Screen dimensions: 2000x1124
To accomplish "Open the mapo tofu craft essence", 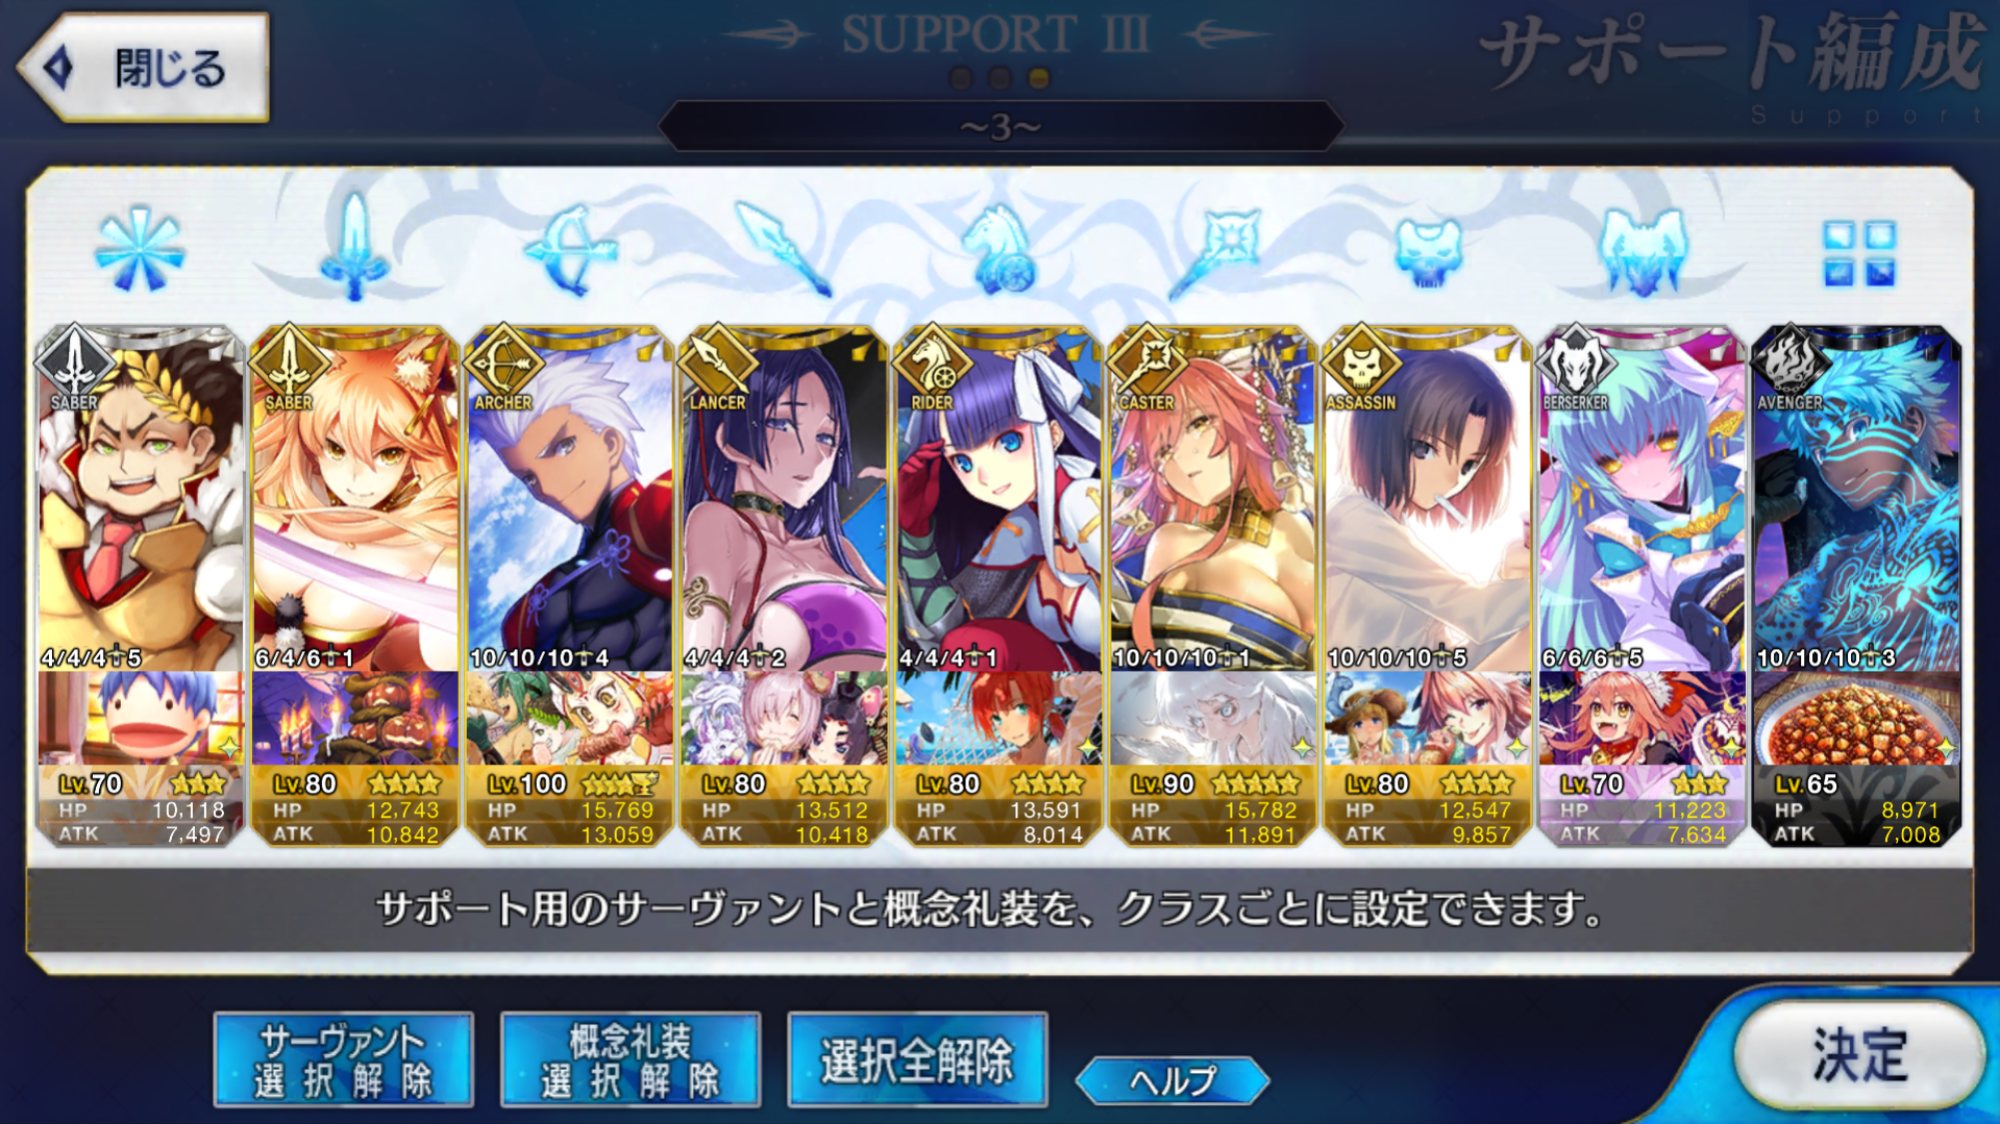I will [x=1856, y=718].
